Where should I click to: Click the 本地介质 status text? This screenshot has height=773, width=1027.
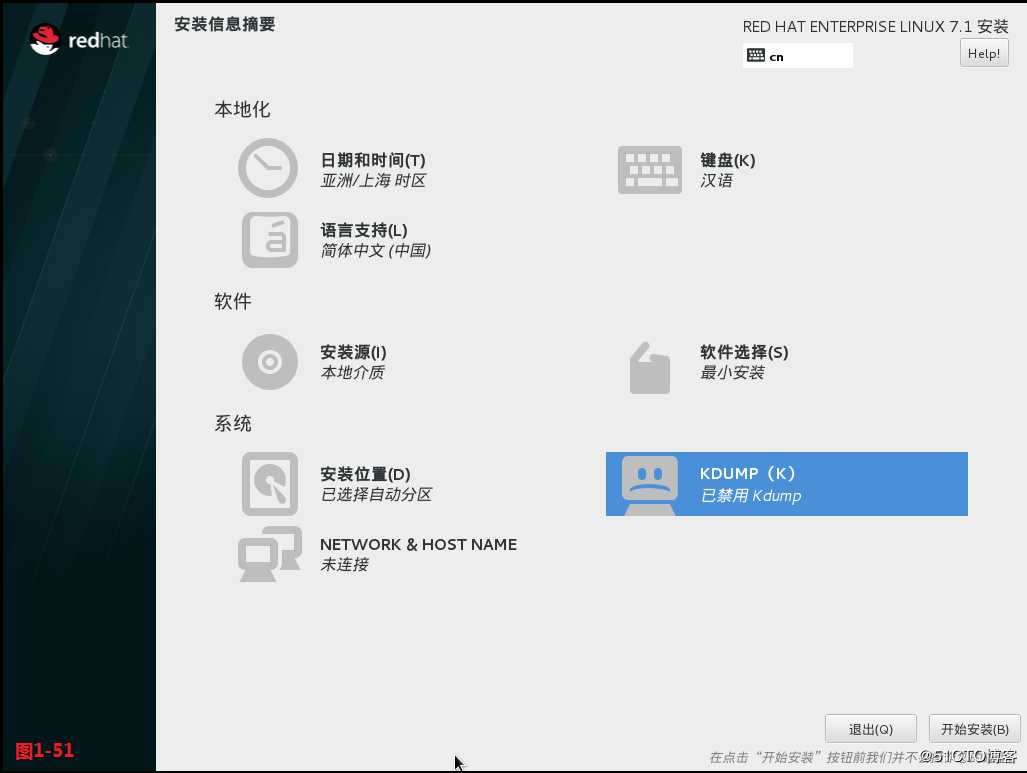click(352, 372)
